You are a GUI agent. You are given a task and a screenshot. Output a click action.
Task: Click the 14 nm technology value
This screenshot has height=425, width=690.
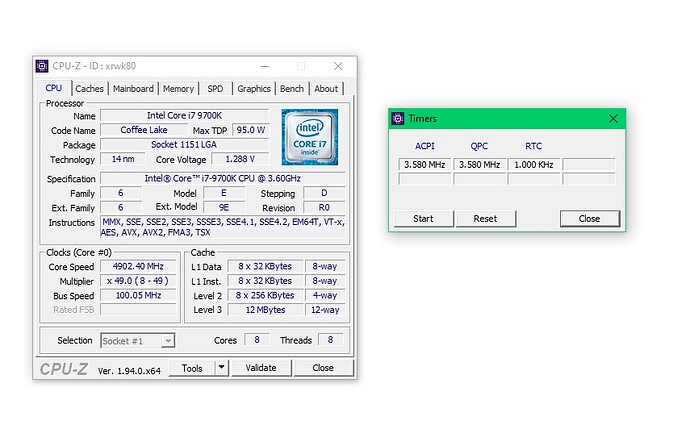[x=123, y=159]
